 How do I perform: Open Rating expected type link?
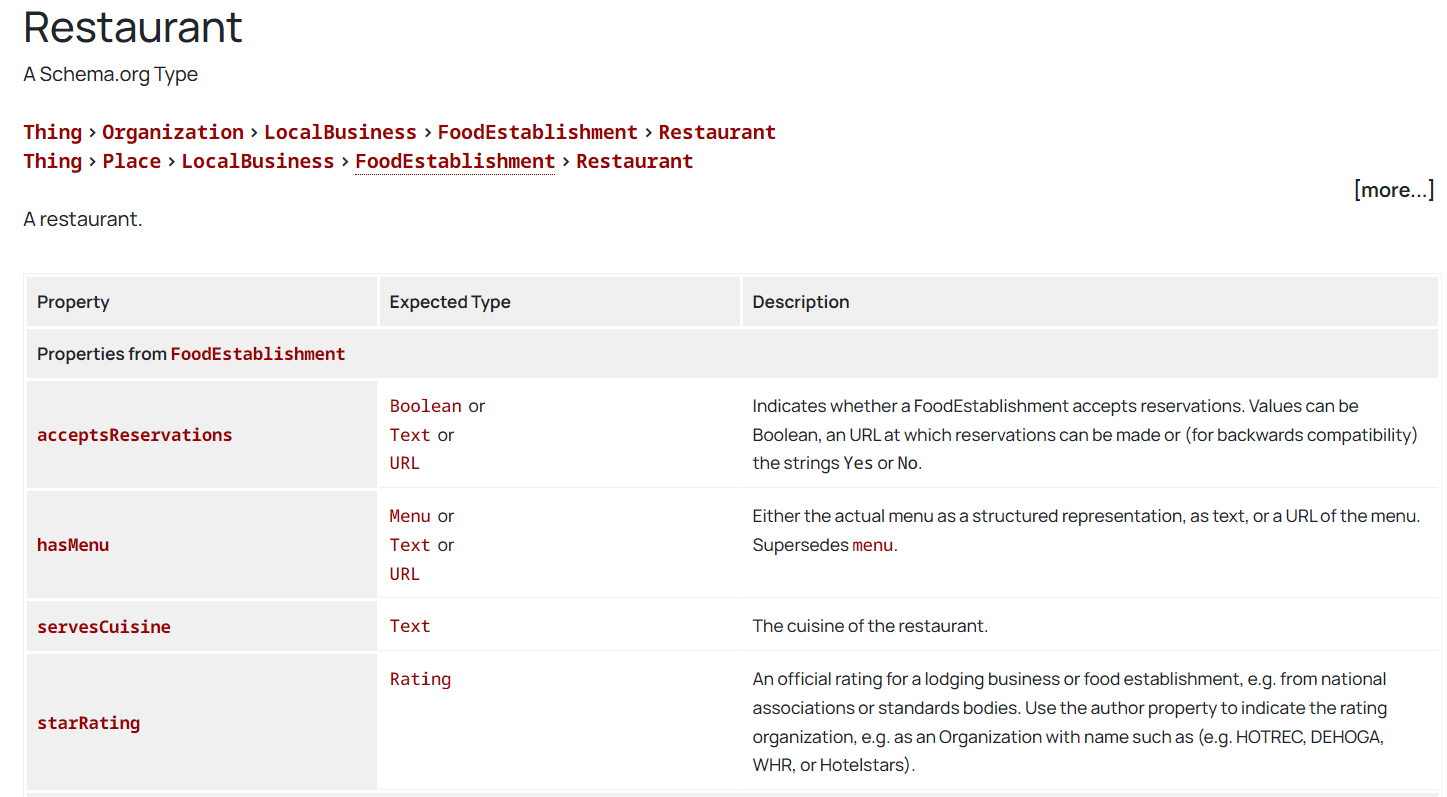(420, 679)
